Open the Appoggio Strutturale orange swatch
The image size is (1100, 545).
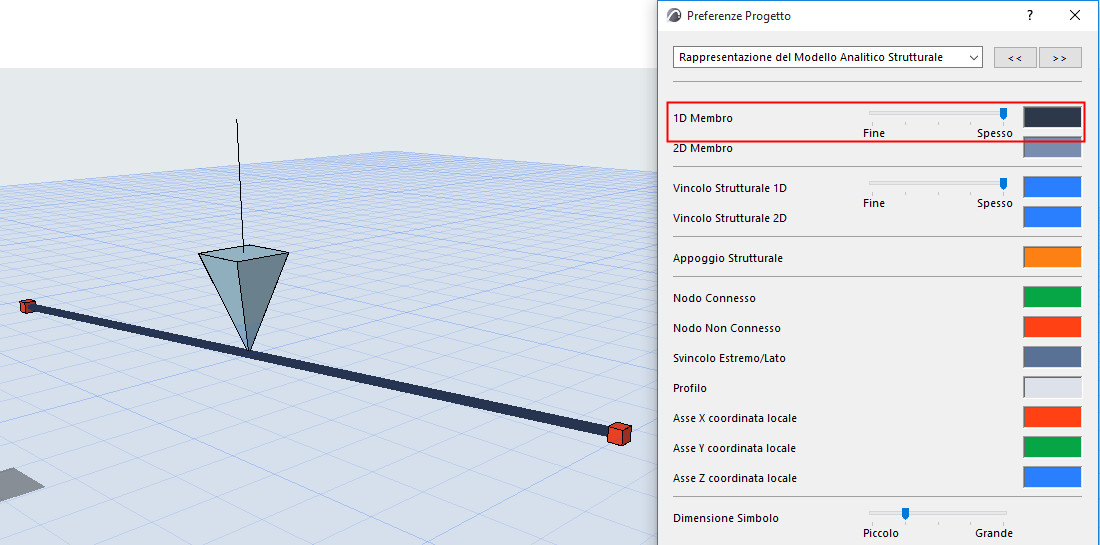(x=1052, y=257)
